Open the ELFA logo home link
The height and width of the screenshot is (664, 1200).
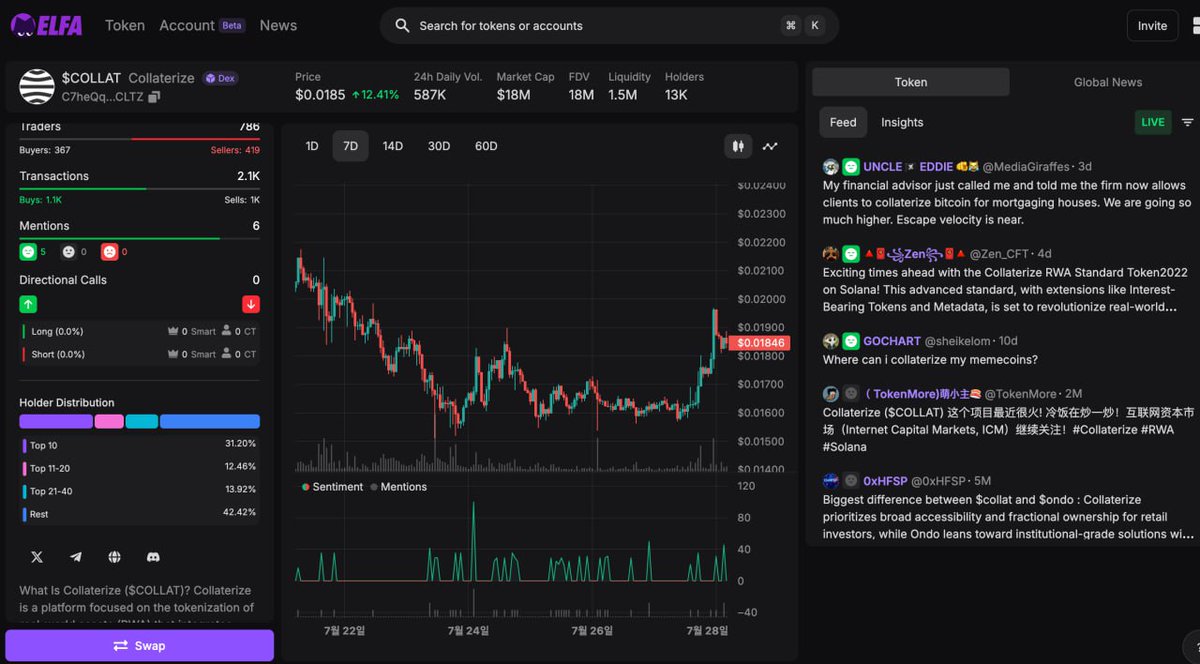click(46, 25)
